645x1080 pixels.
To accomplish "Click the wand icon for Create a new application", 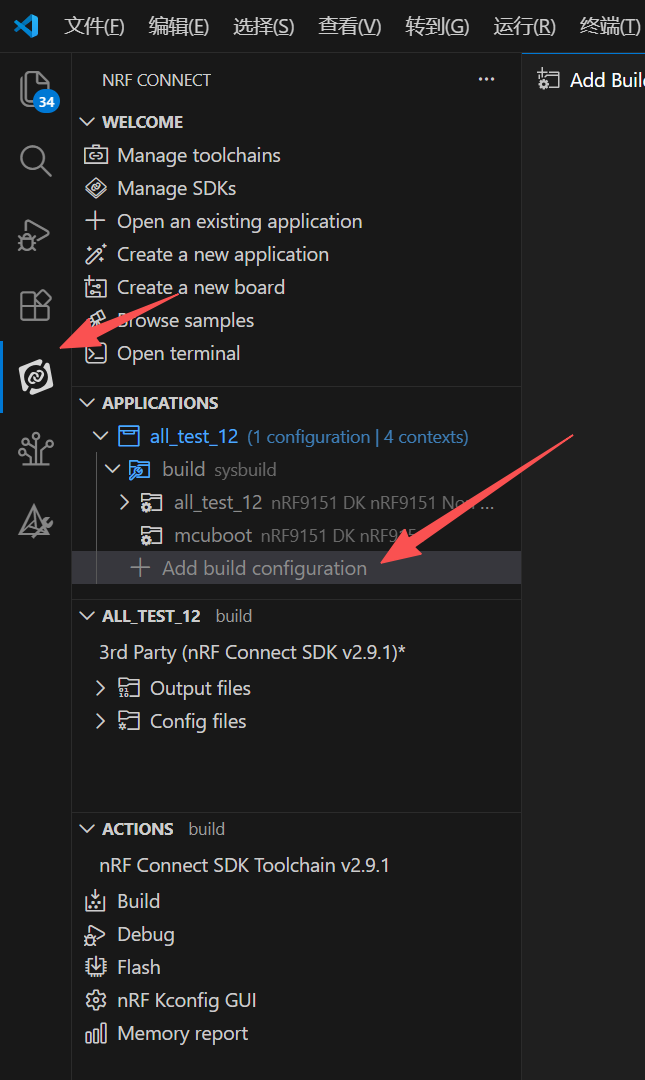I will (x=96, y=254).
